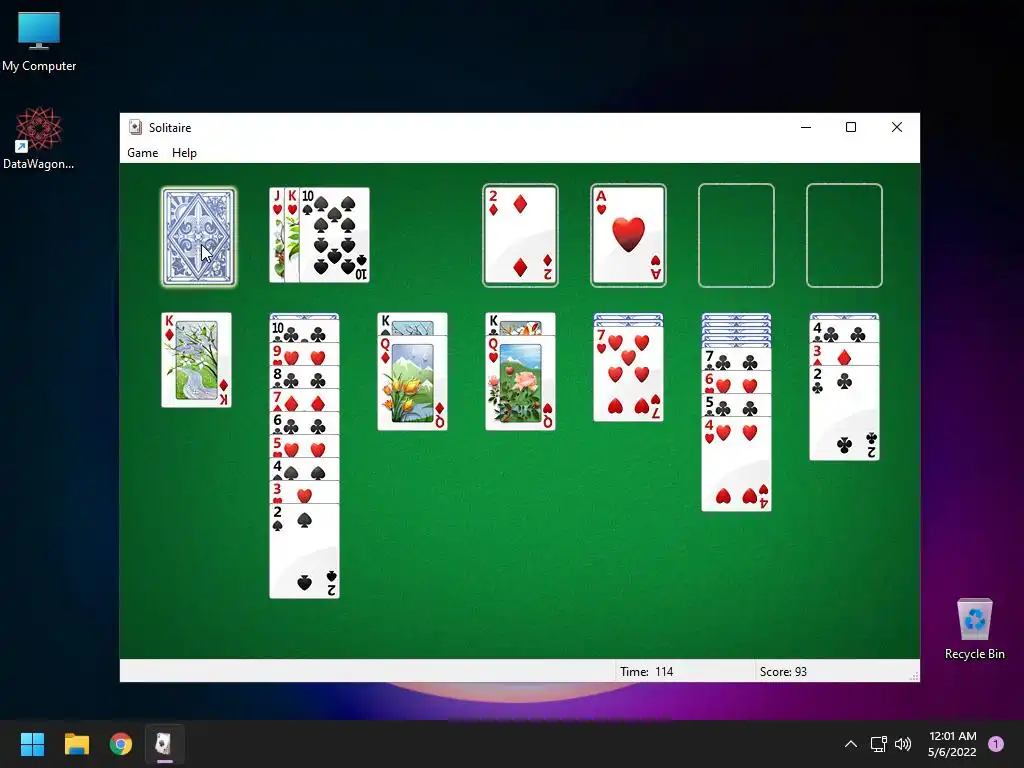Select the 2 of diamonds foundation
Image resolution: width=1024 pixels, height=768 pixels.
coord(520,235)
